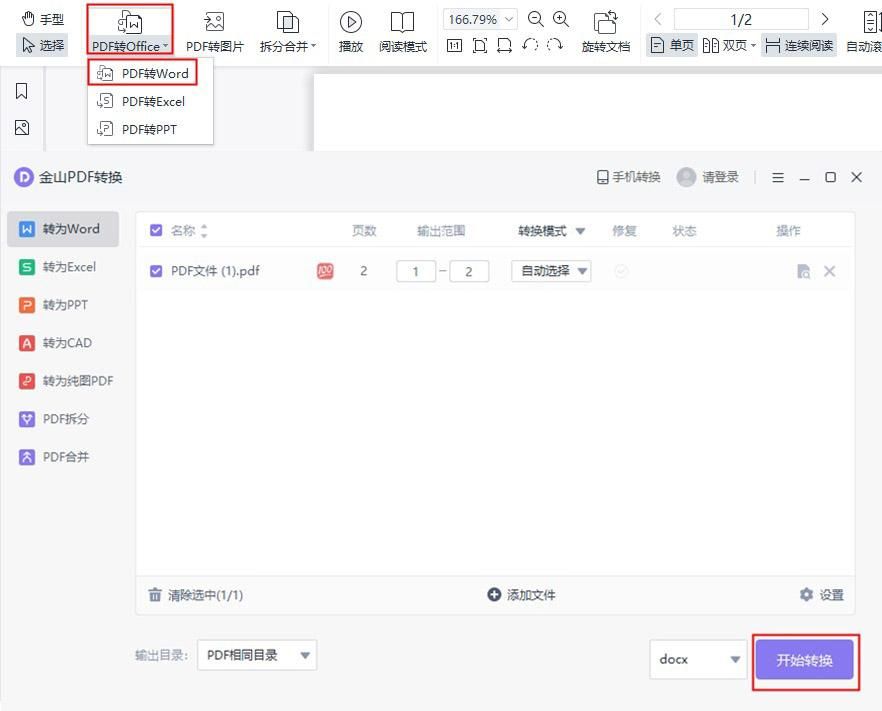
Task: Click the 金山PDF转换 logo icon
Action: (24, 178)
